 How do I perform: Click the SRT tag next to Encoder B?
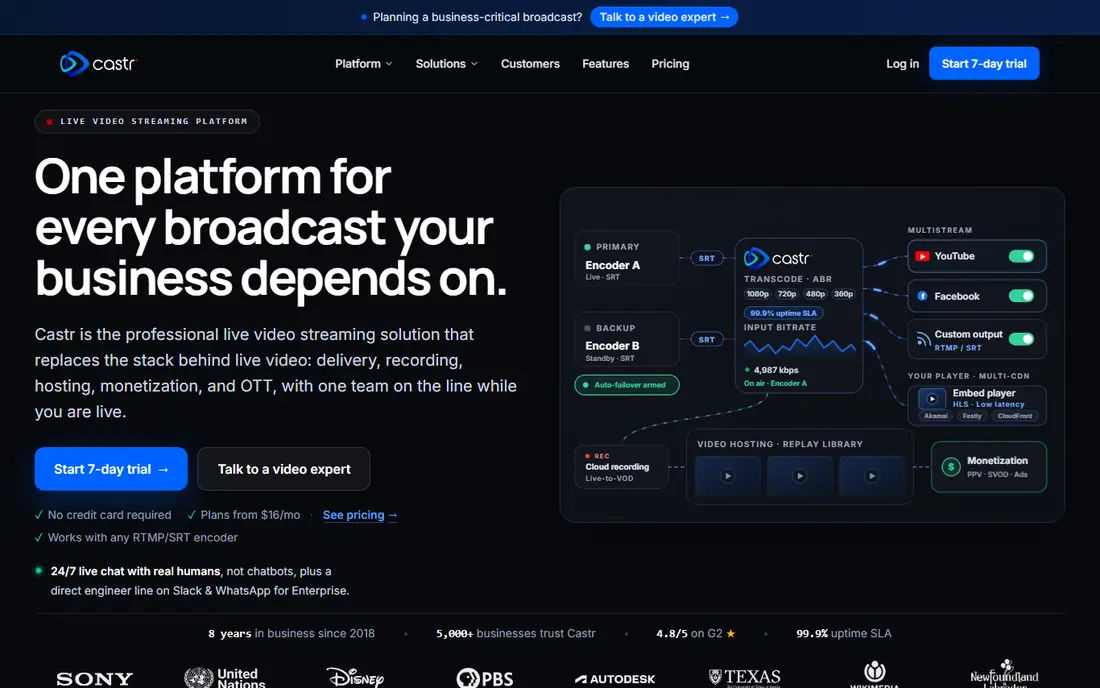[x=706, y=339]
